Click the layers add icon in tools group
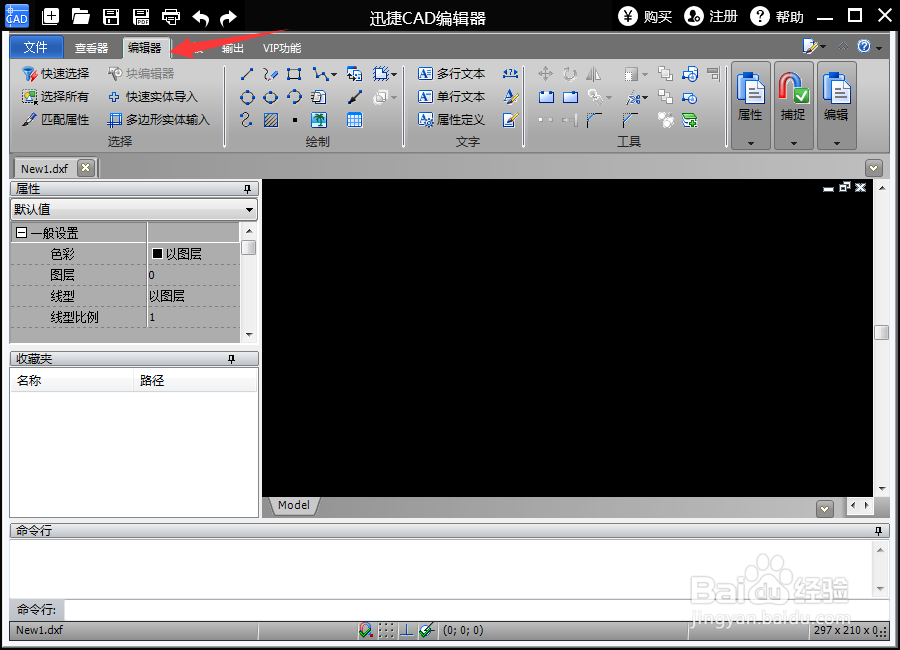 [x=689, y=120]
